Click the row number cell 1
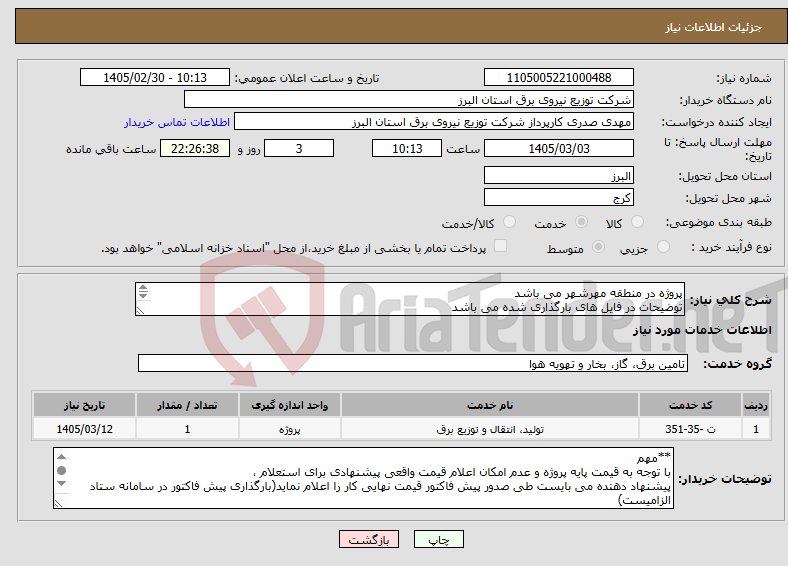The image size is (788, 566). 756,429
